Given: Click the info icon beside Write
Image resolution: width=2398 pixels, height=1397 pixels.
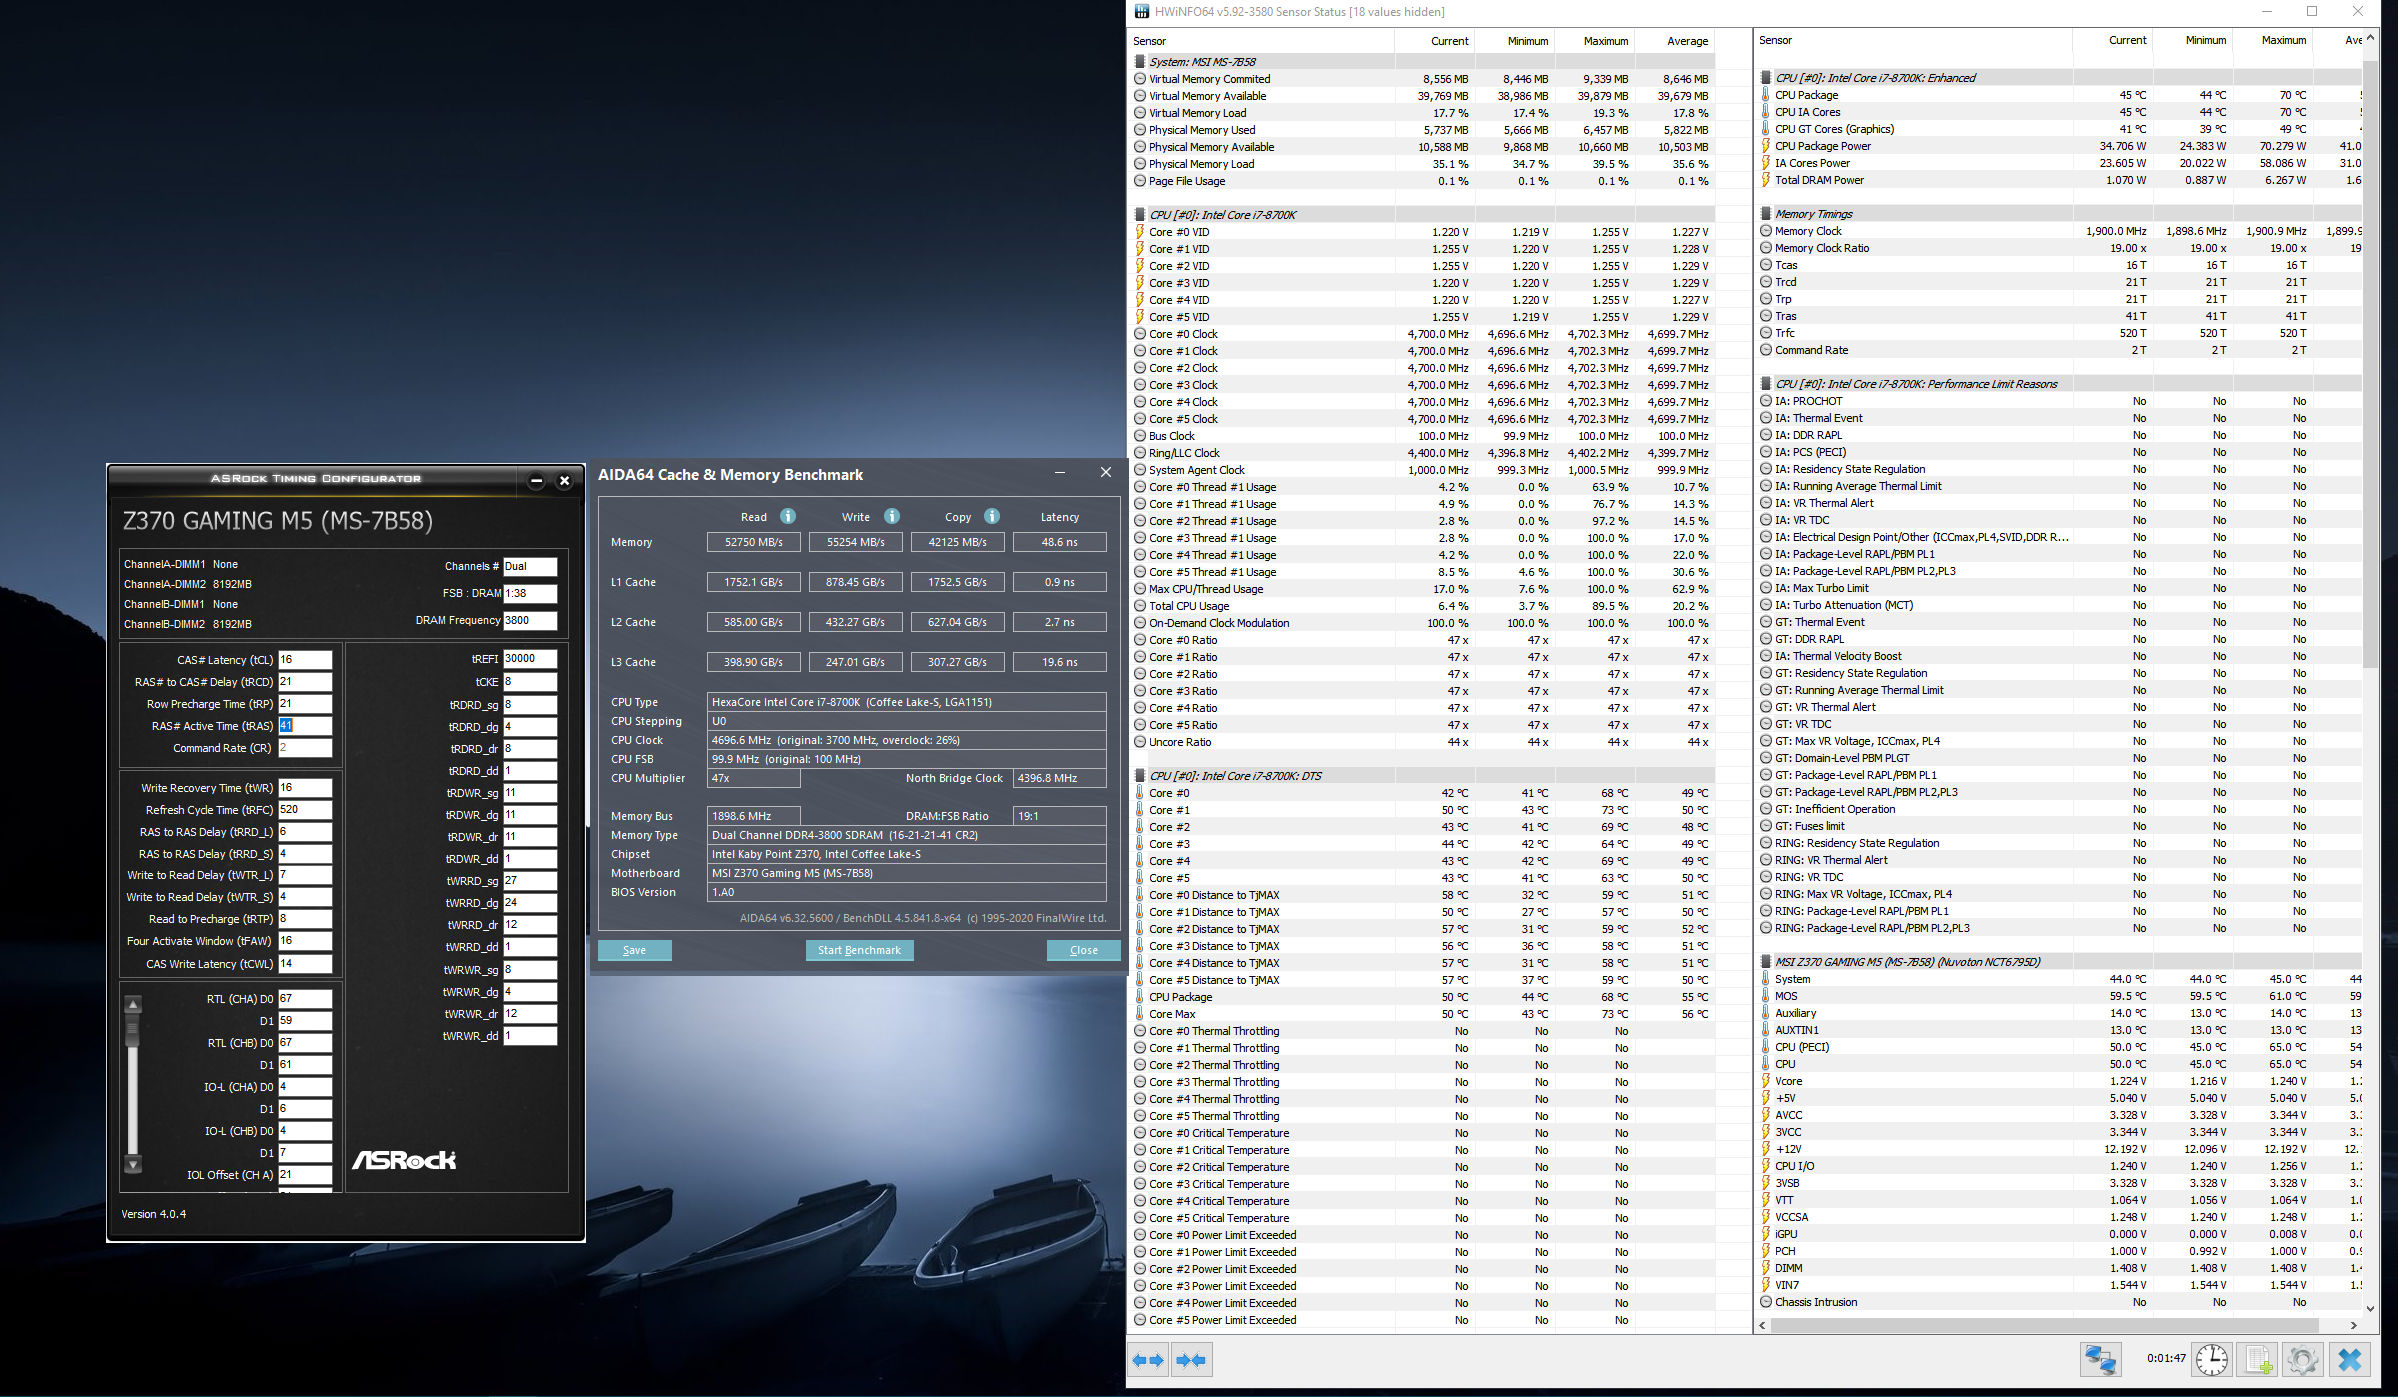Looking at the screenshot, I should point(892,516).
